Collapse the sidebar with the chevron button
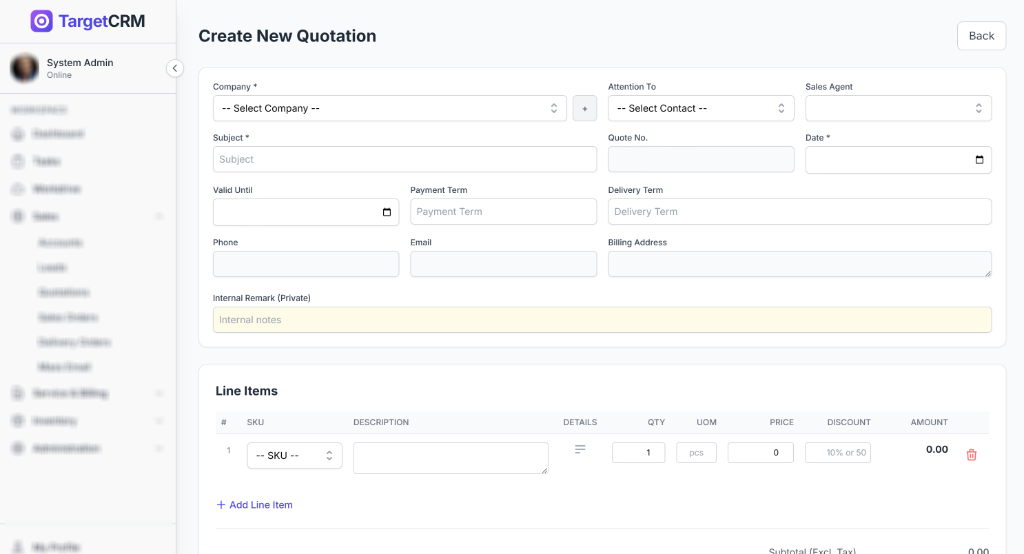This screenshot has height=554, width=1024. tap(175, 68)
